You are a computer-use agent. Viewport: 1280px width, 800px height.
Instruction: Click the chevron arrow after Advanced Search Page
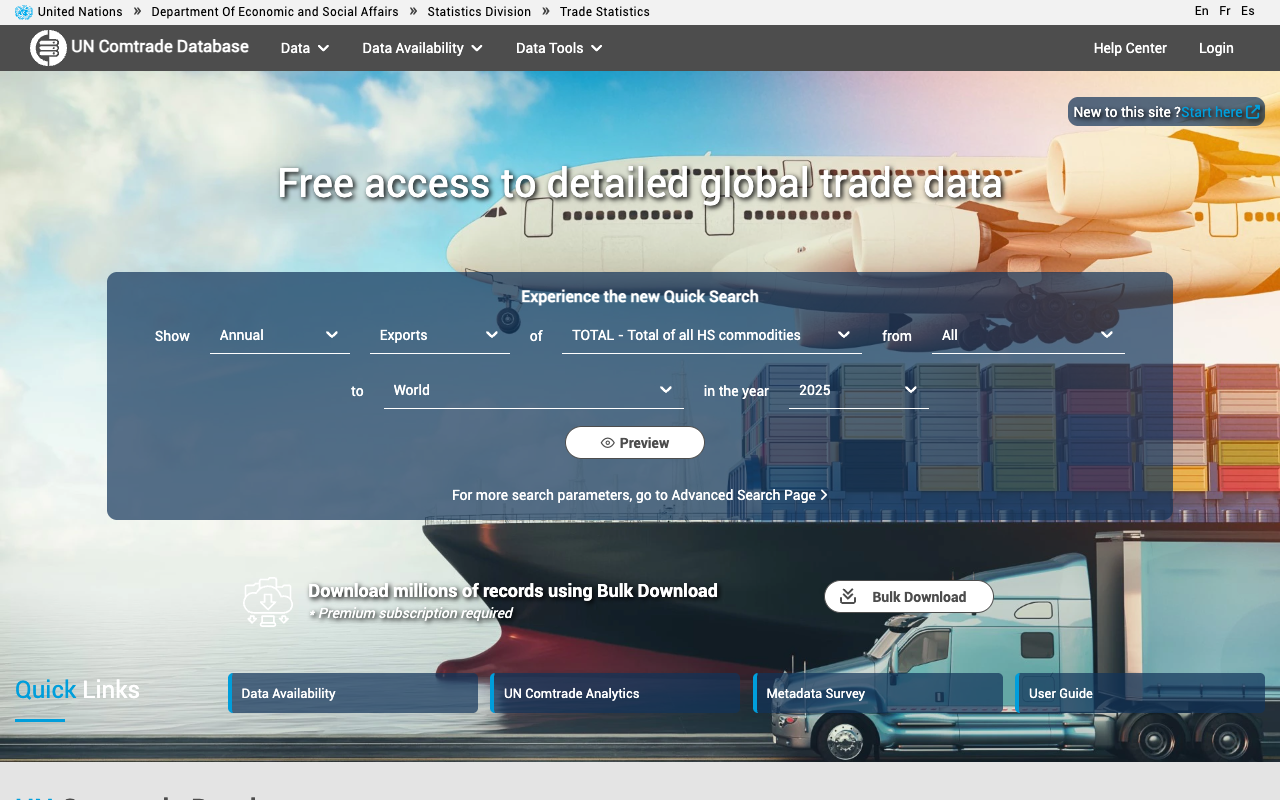pos(824,495)
